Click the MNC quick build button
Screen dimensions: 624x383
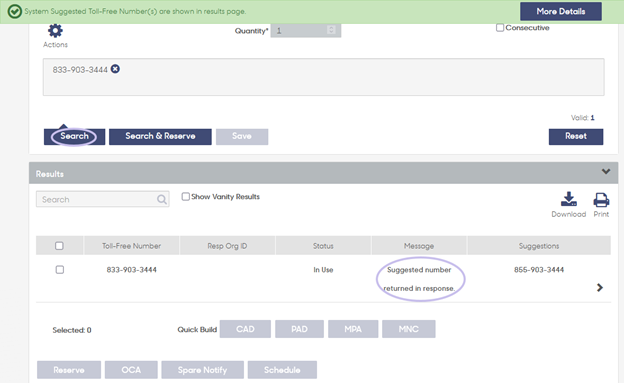tap(409, 329)
